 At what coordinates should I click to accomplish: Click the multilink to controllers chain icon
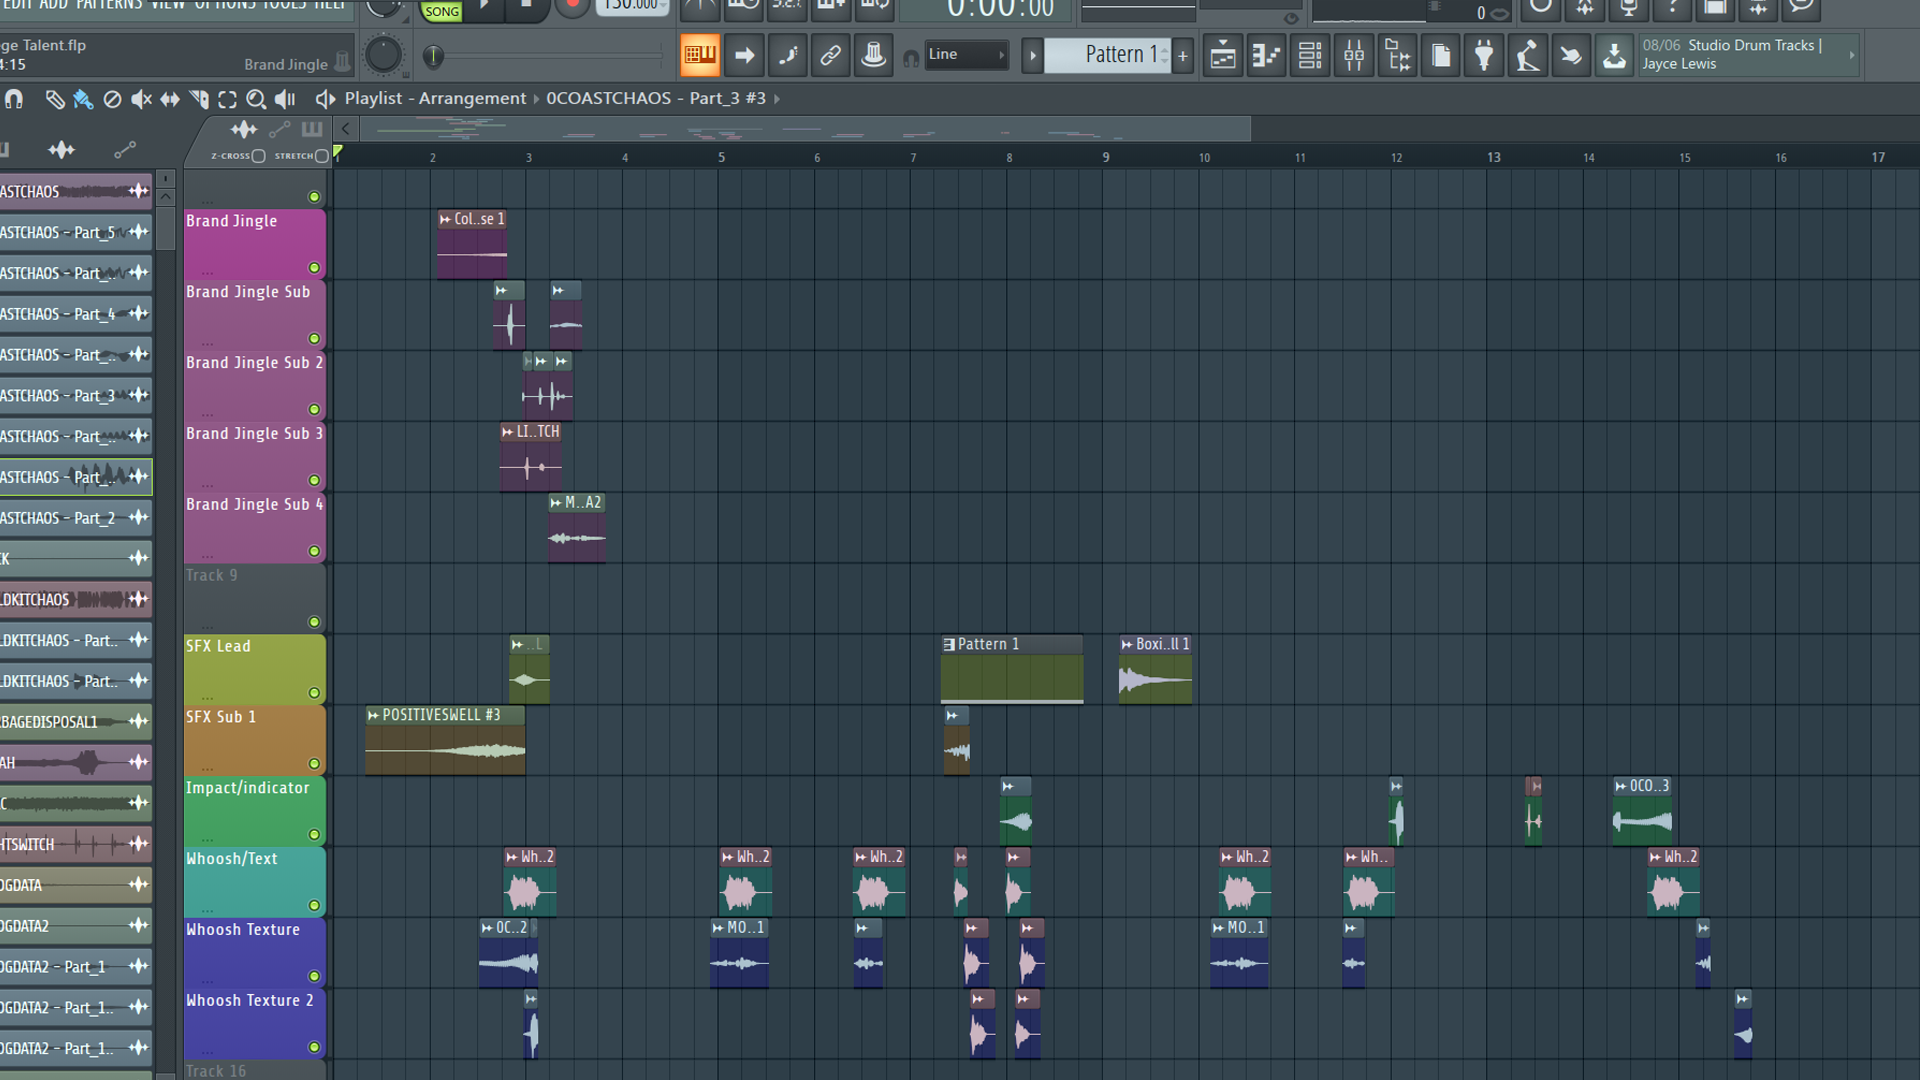pos(830,55)
